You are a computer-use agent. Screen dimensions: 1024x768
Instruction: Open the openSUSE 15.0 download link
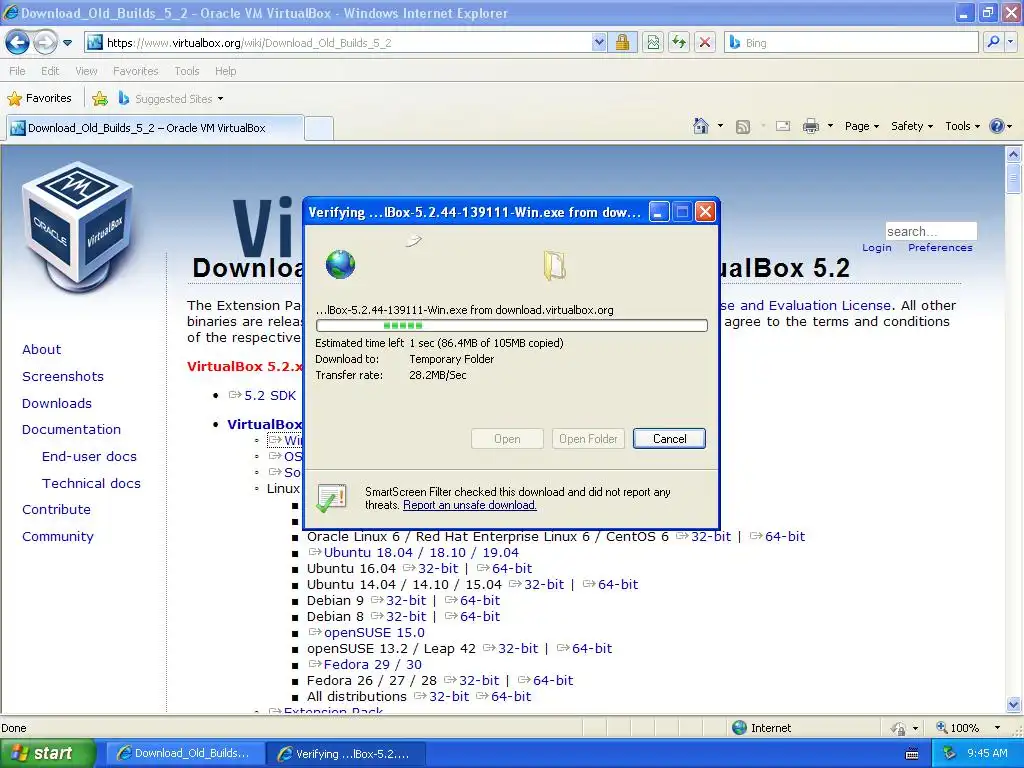click(x=366, y=632)
